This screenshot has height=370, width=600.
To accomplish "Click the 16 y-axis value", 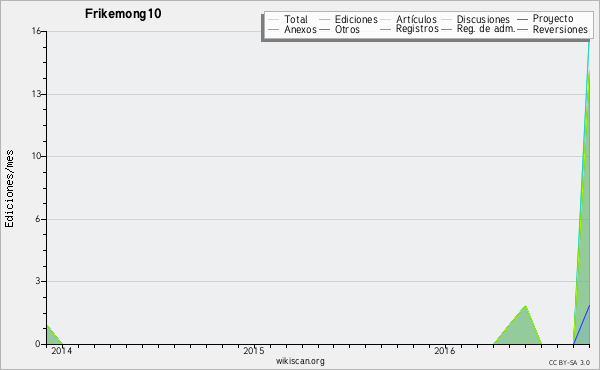I will (x=36, y=31).
